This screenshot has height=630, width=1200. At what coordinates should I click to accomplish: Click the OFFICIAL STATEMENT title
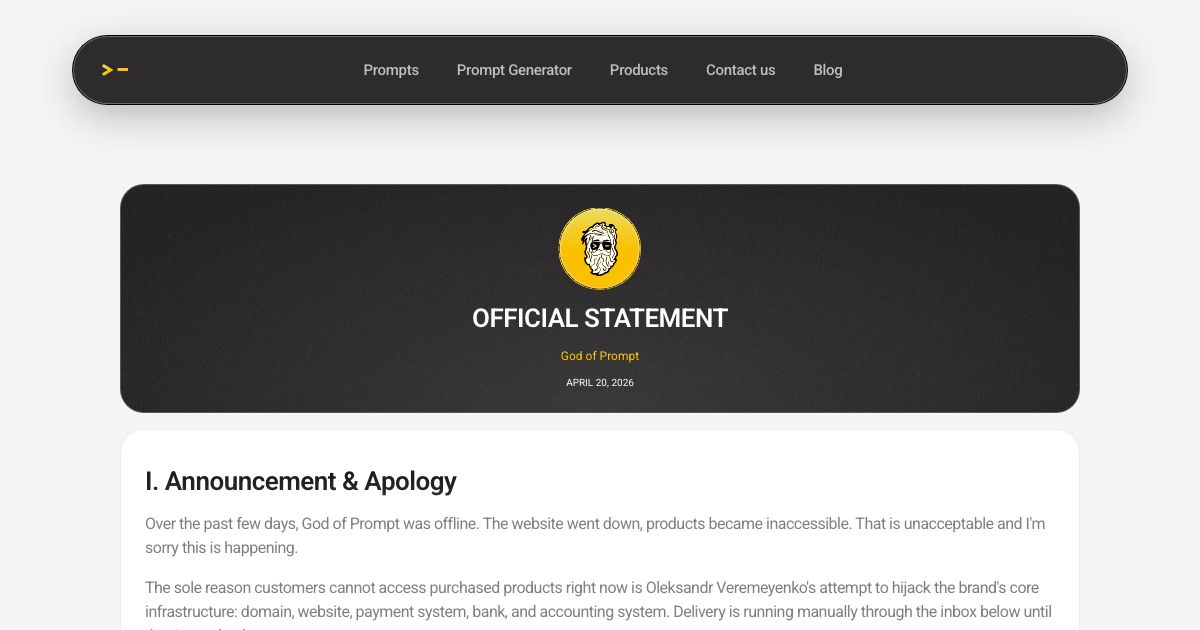(600, 318)
